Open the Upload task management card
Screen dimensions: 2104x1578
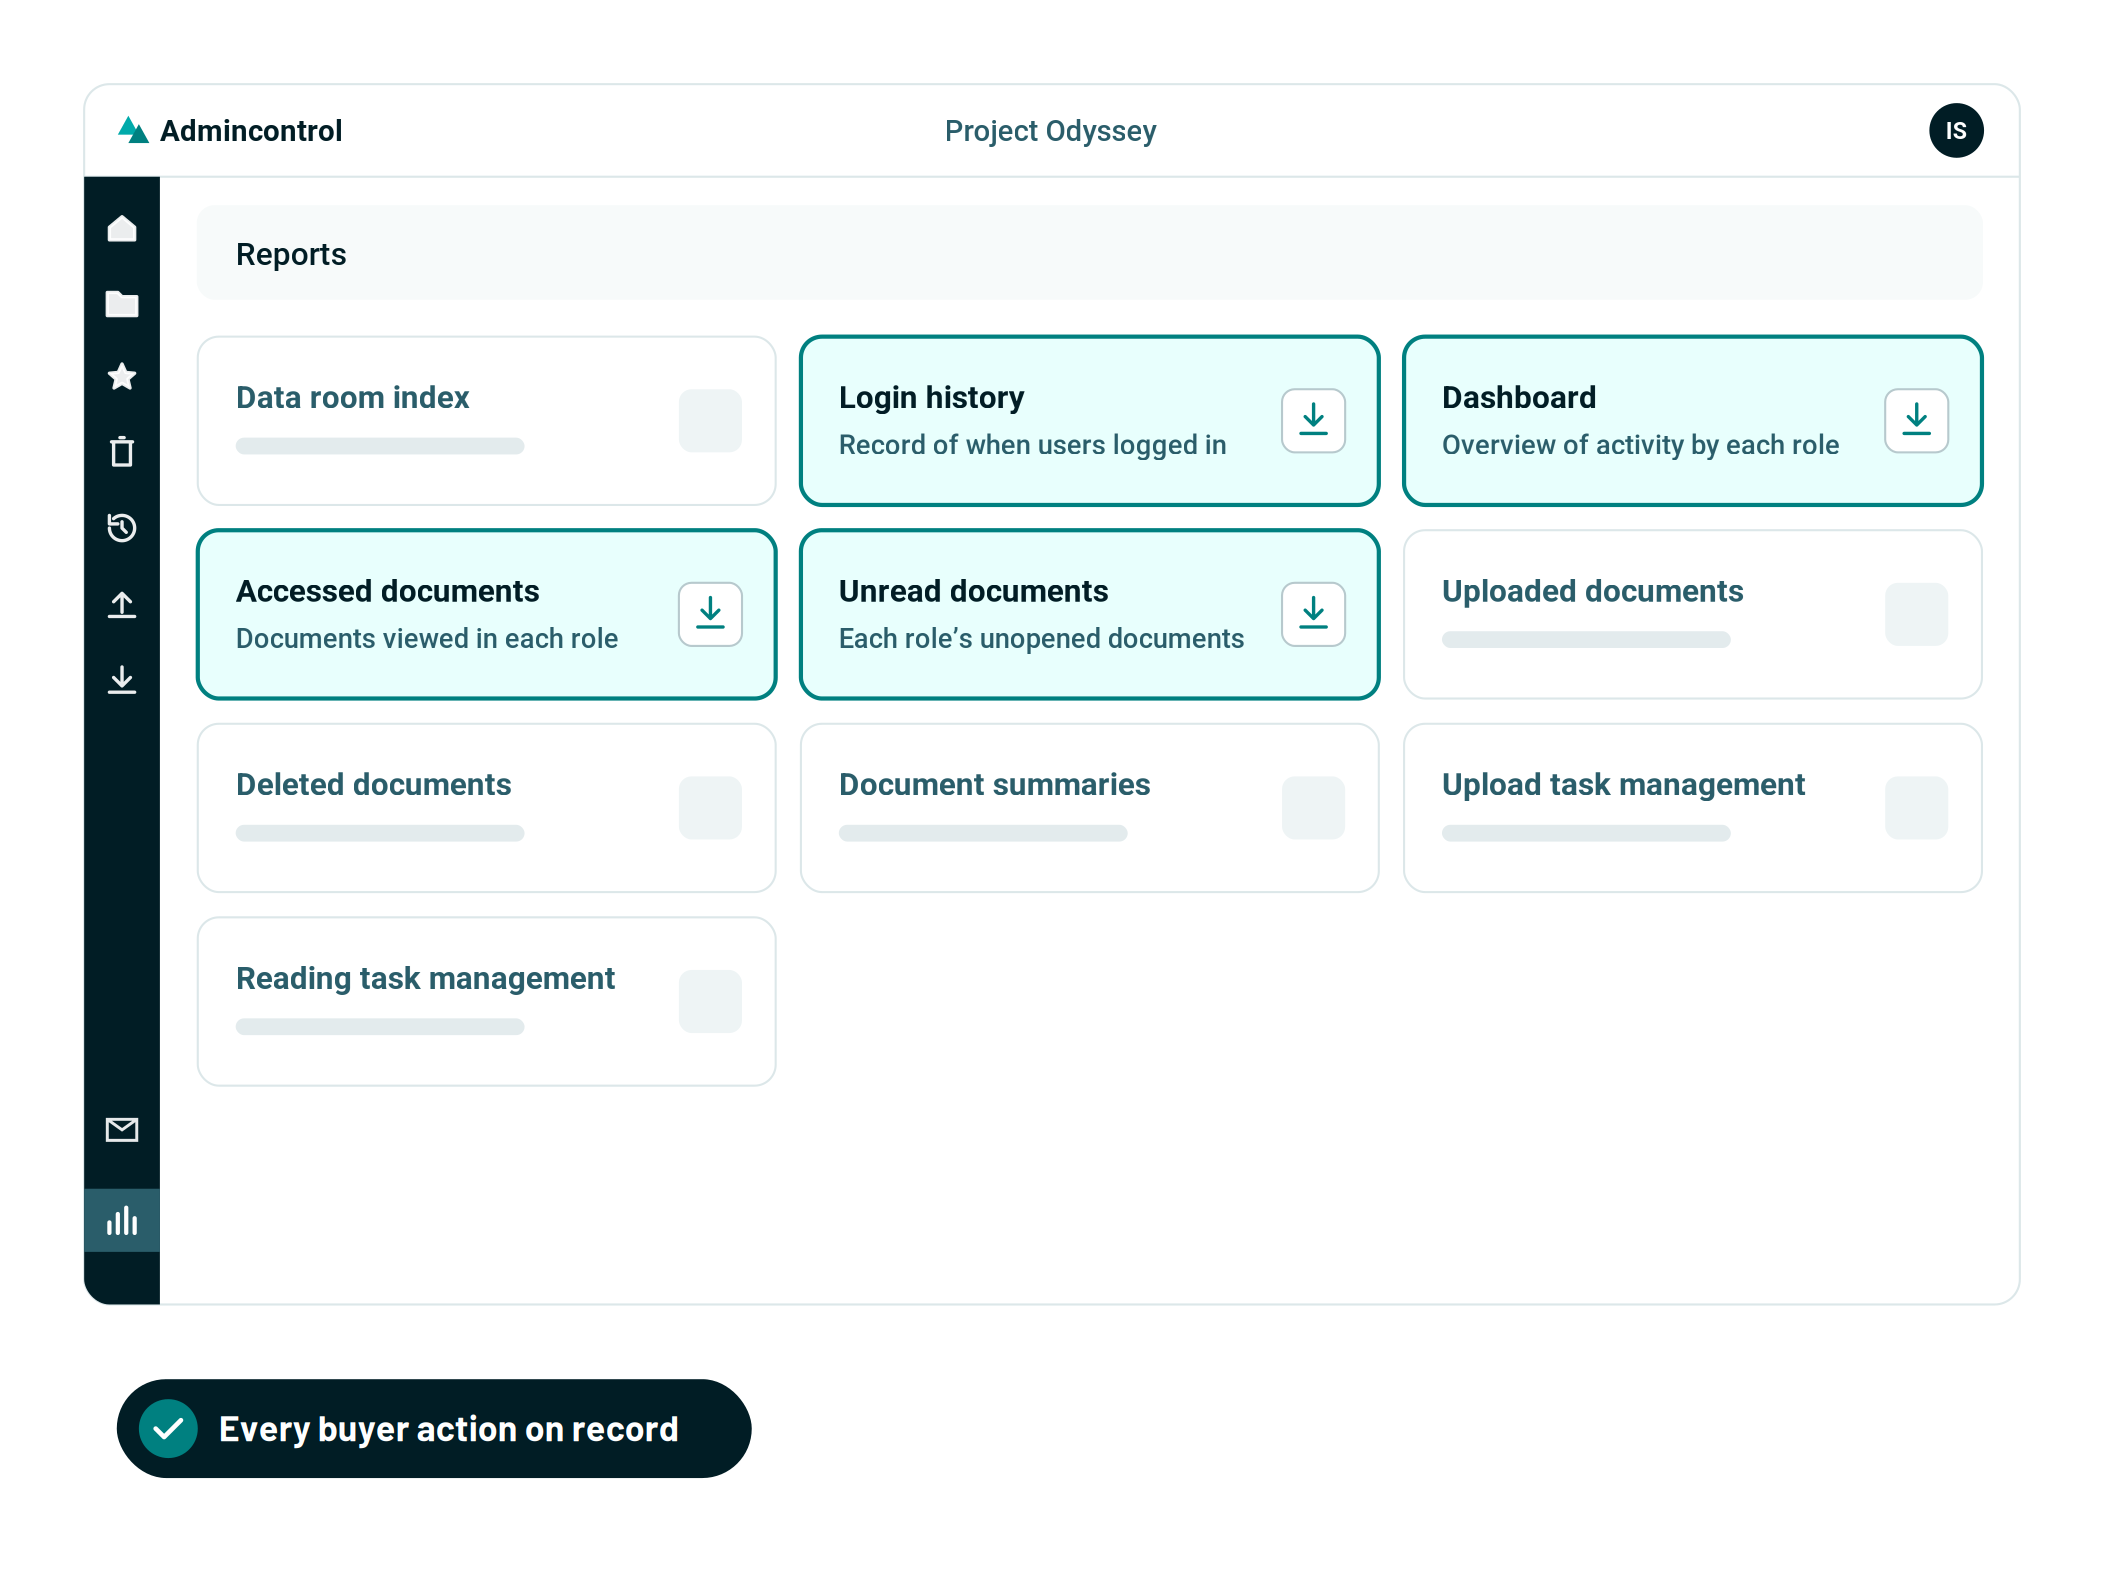click(1692, 808)
